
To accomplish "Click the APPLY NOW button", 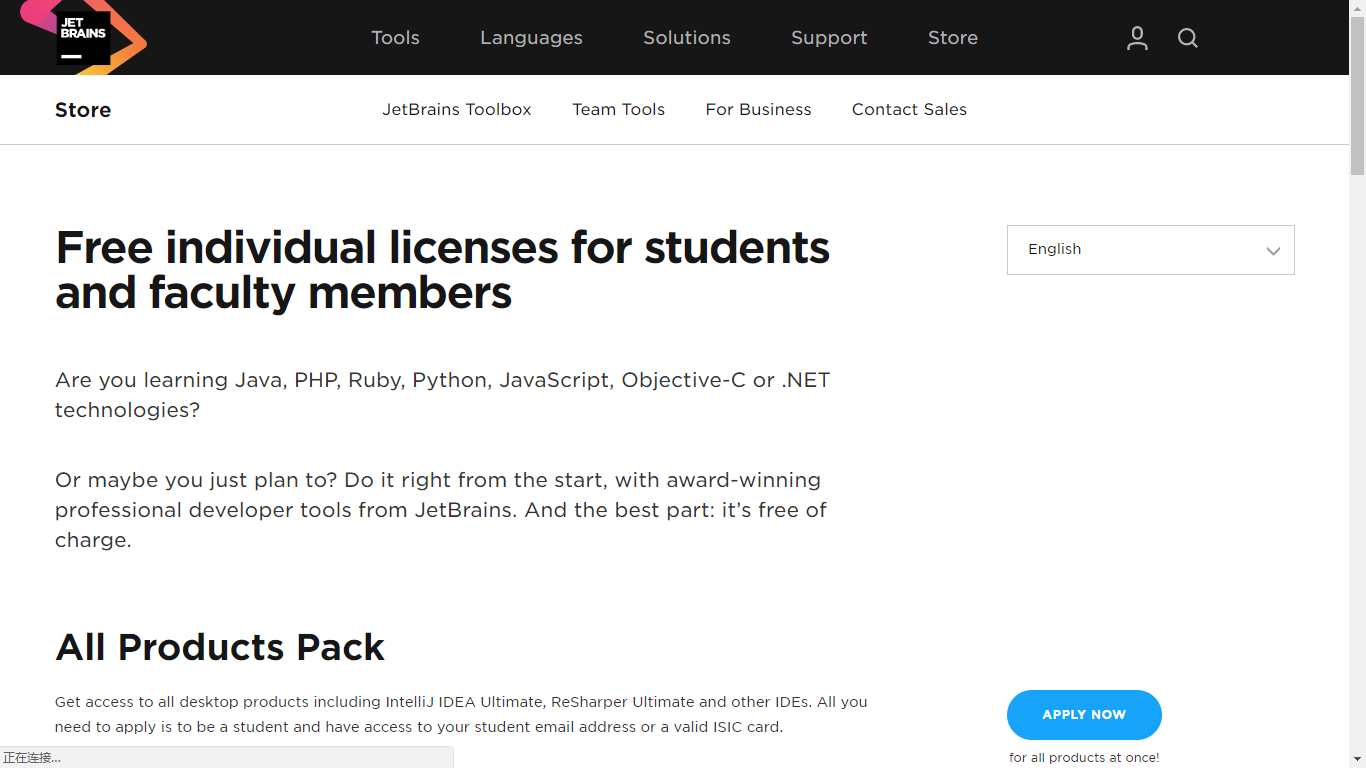I will coord(1084,715).
